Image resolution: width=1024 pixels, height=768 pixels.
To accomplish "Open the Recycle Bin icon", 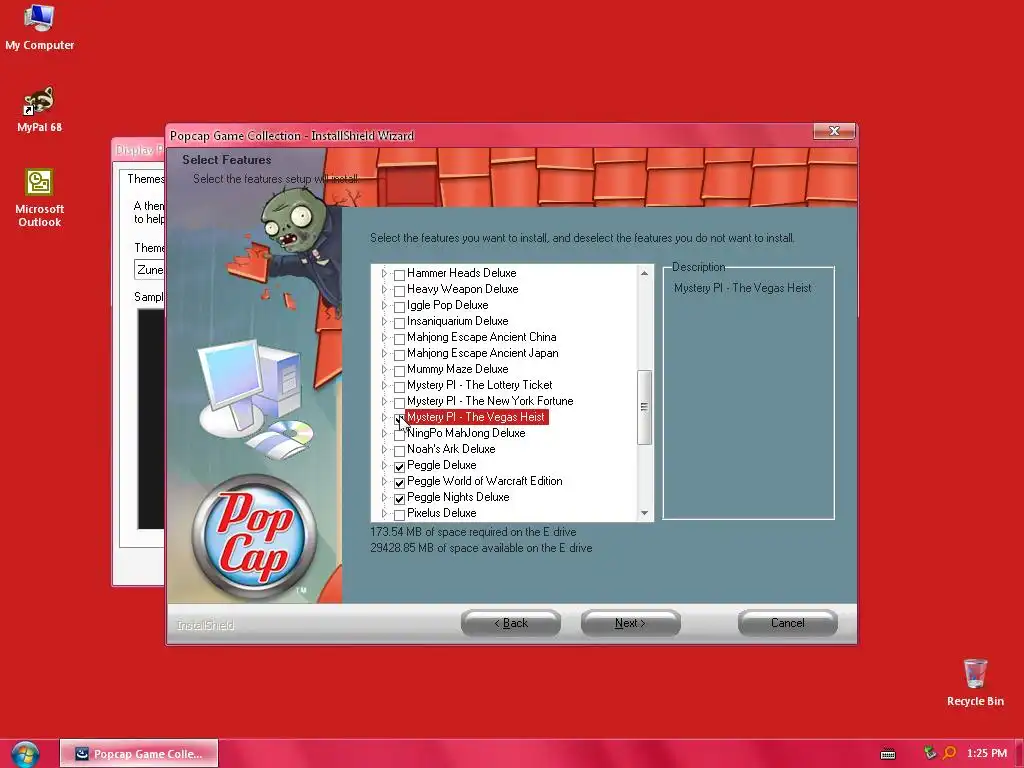I will coord(975,682).
